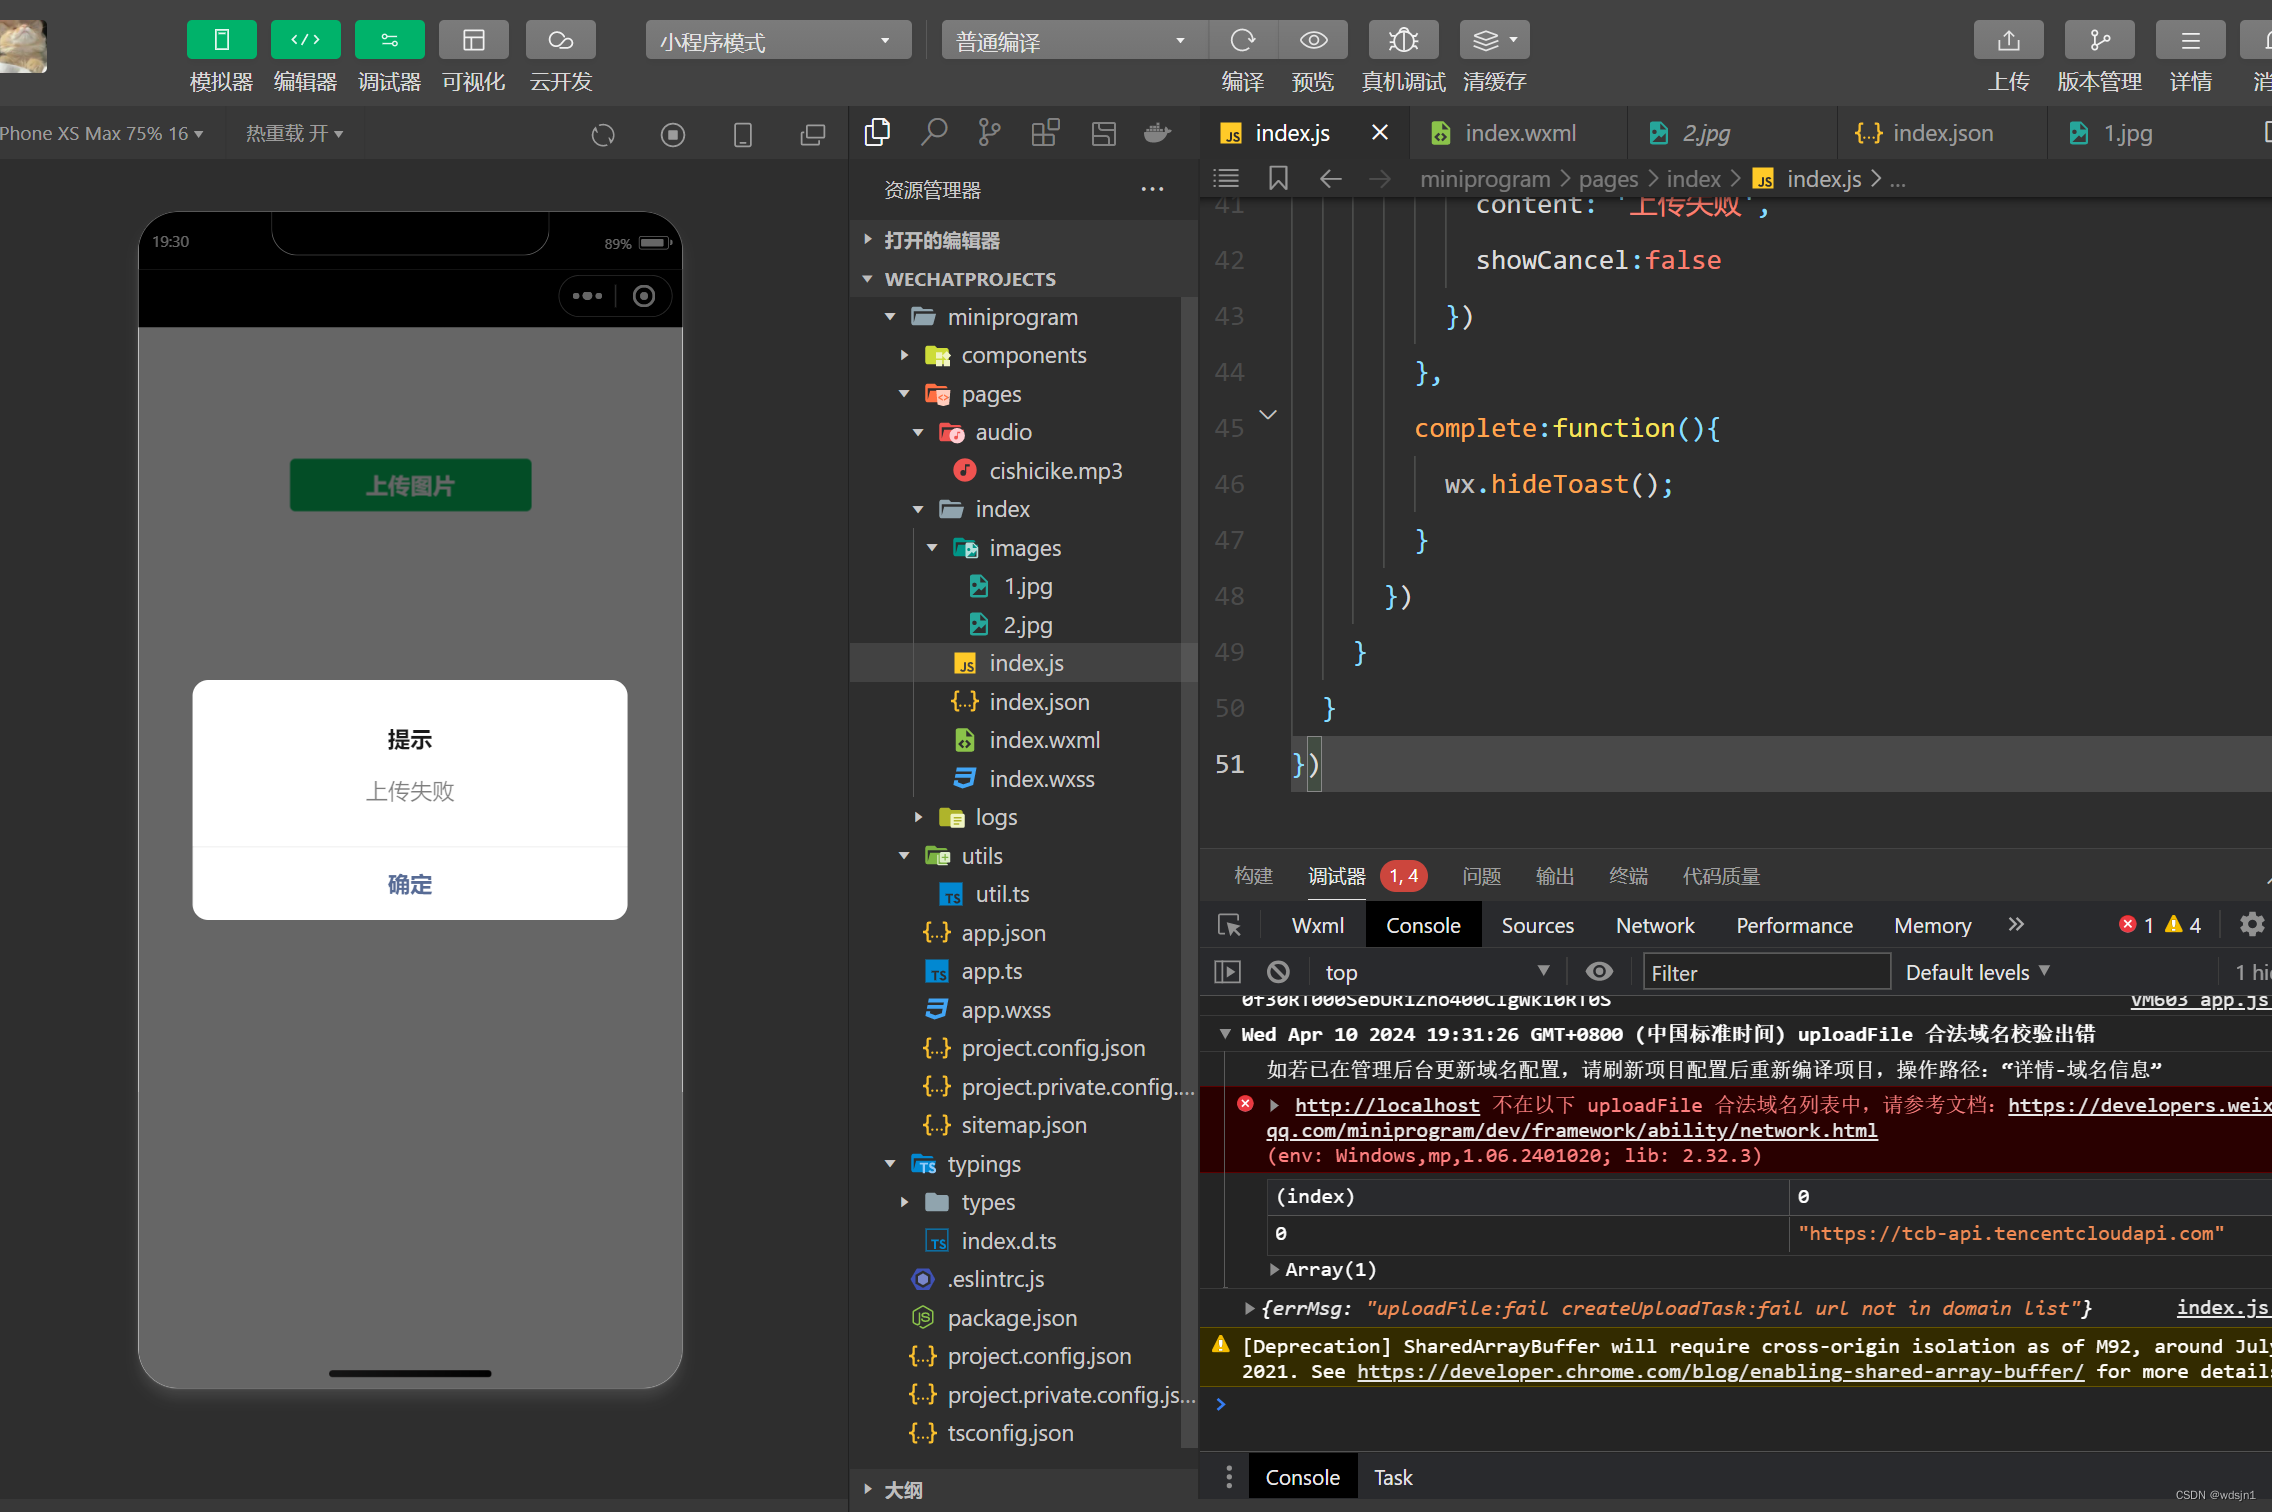Open devtools settings gear icon
The height and width of the screenshot is (1512, 2272).
point(2251,925)
